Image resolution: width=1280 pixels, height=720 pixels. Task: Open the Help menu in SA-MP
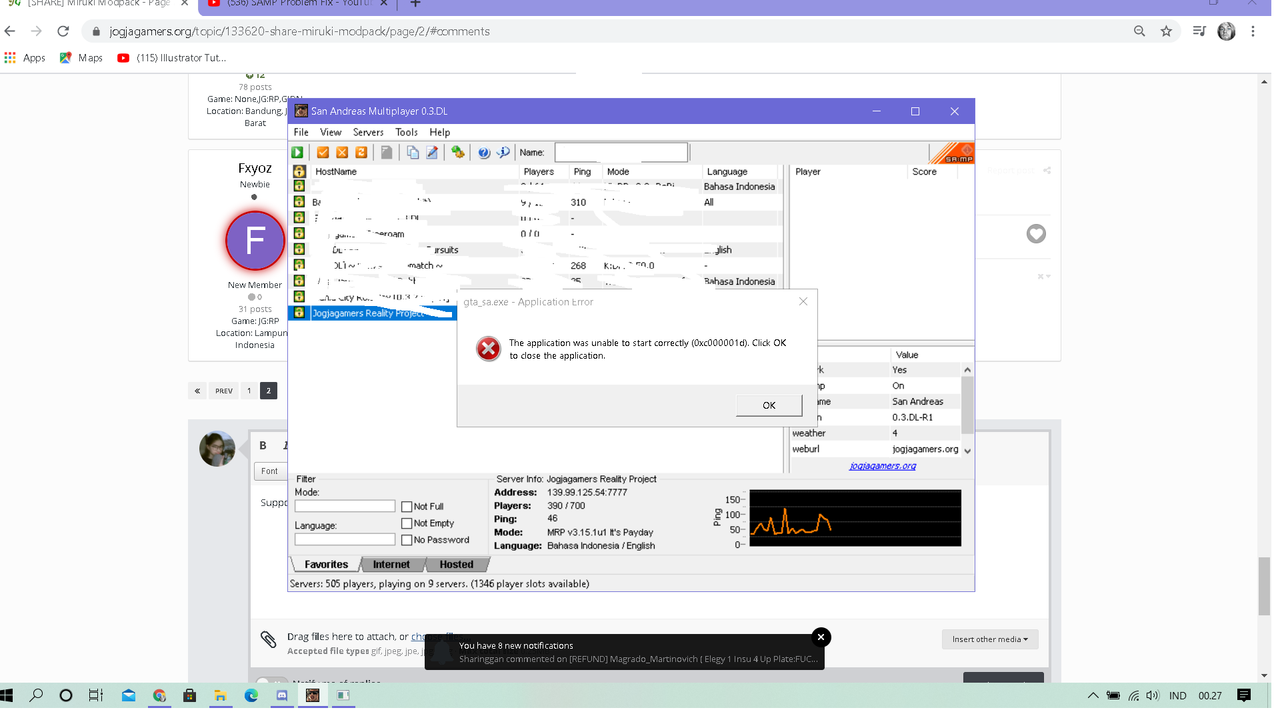pos(440,132)
